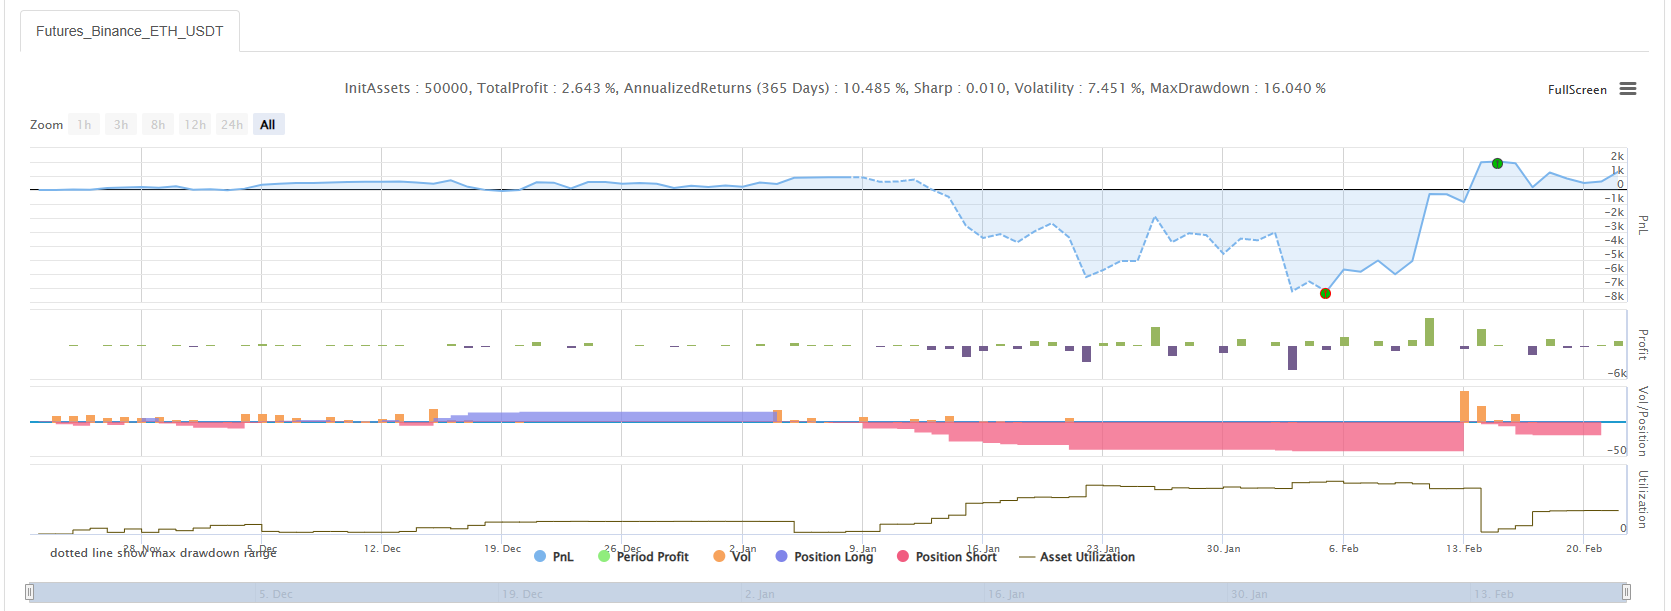Click the FullScreen link
Image resolution: width=1671 pixels, height=611 pixels.
point(1576,90)
